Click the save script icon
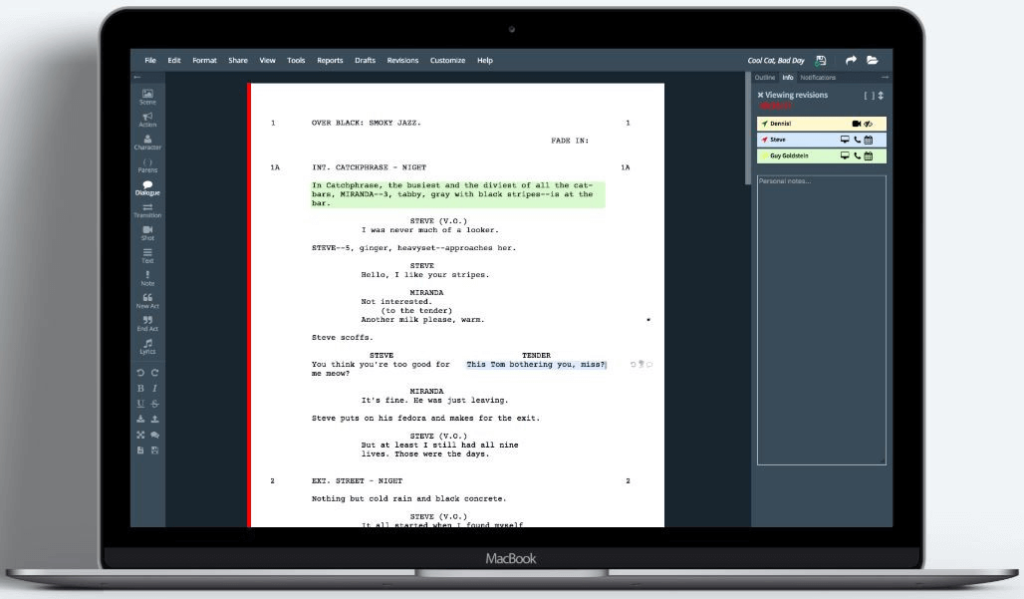The image size is (1024, 599). (x=821, y=60)
